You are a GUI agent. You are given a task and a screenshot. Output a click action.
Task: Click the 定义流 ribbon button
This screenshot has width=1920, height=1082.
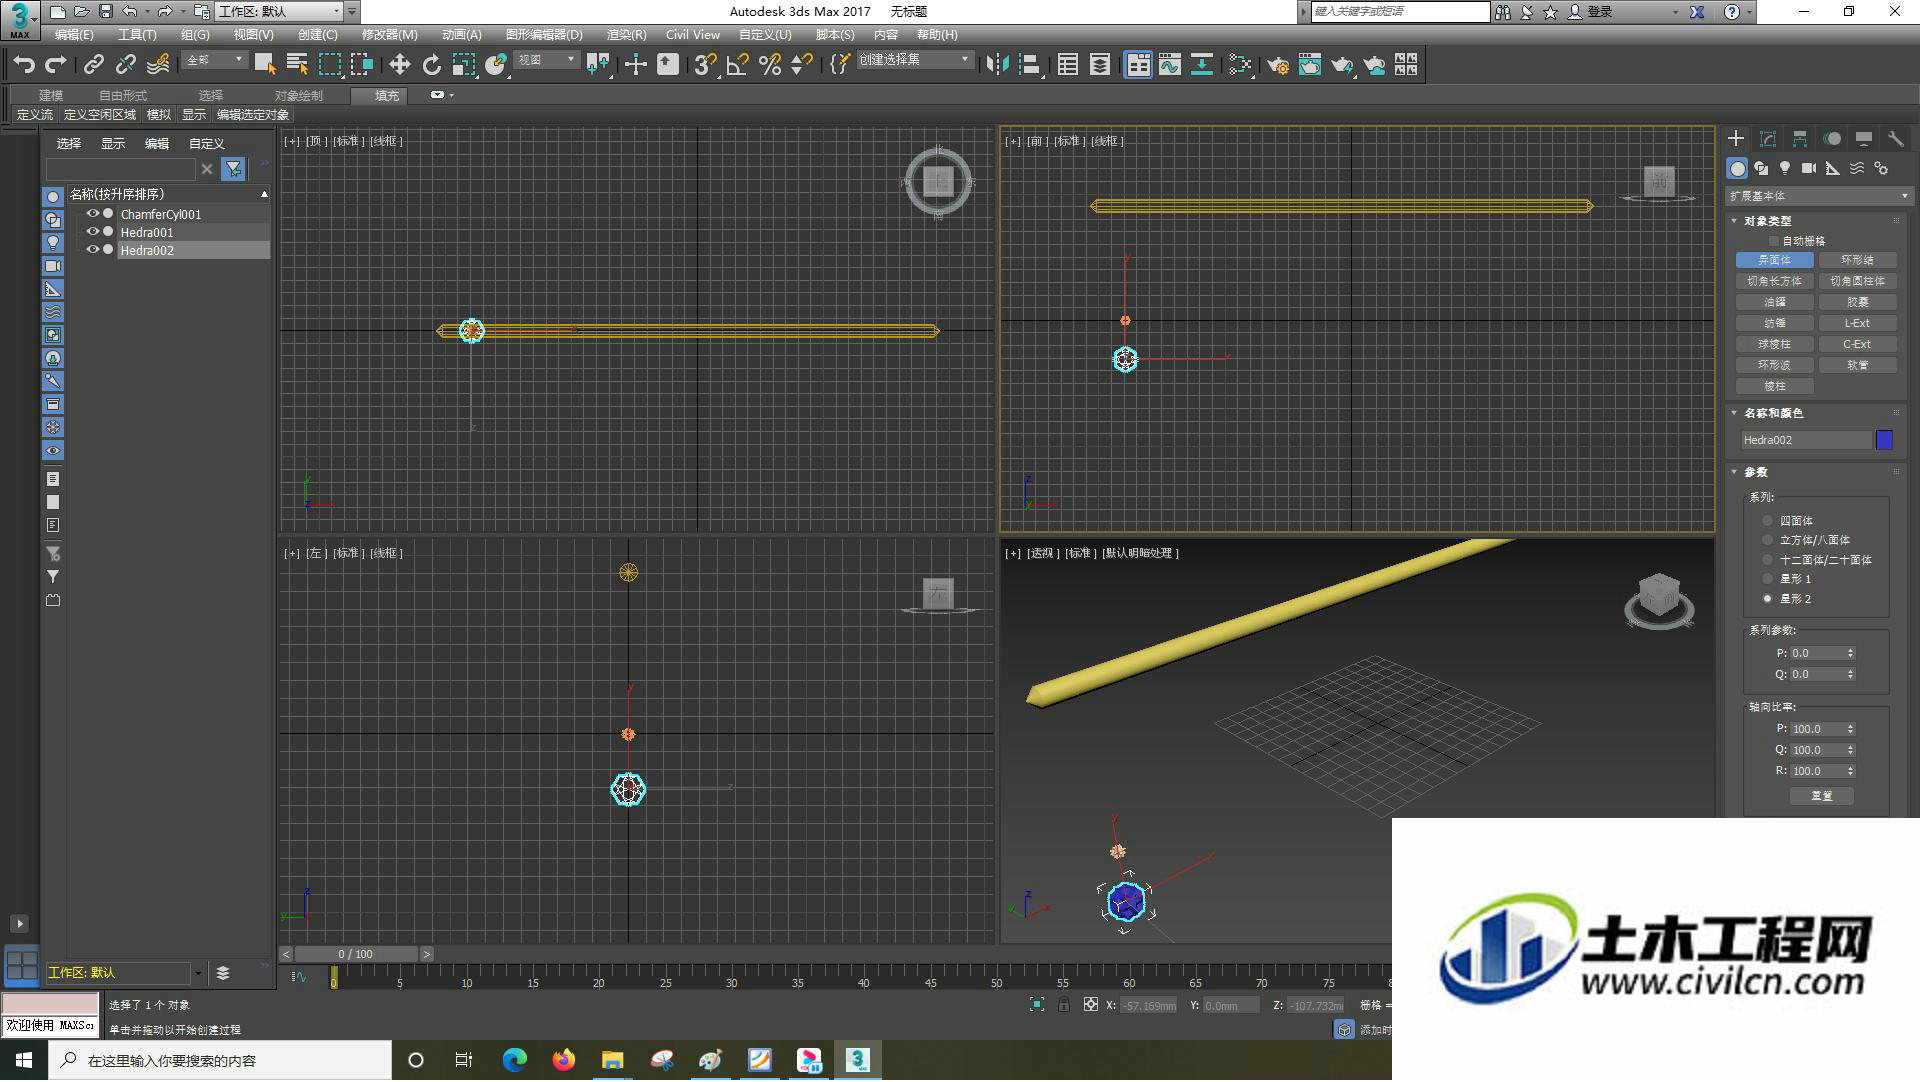pyautogui.click(x=35, y=115)
